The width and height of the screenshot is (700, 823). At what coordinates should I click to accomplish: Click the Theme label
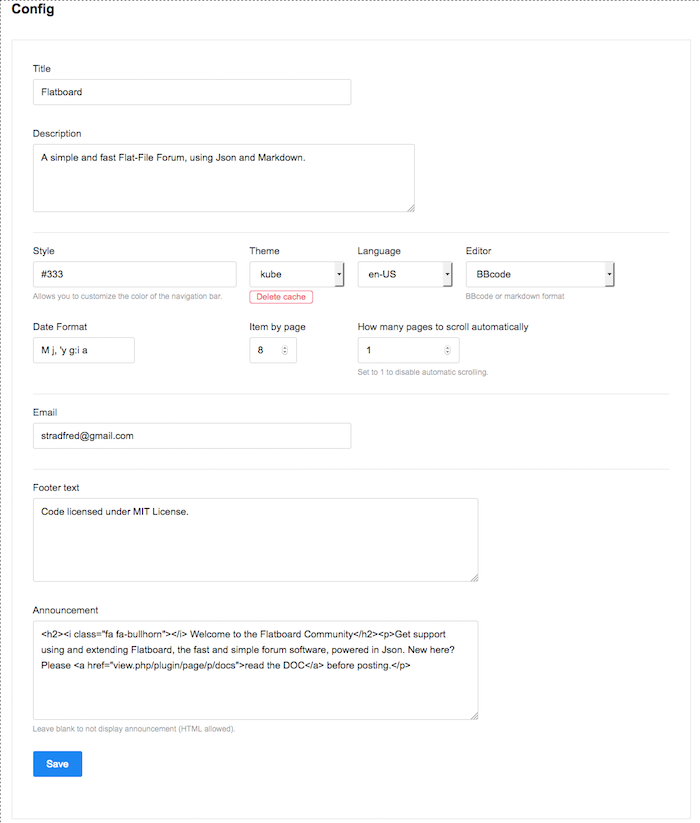pyautogui.click(x=264, y=251)
